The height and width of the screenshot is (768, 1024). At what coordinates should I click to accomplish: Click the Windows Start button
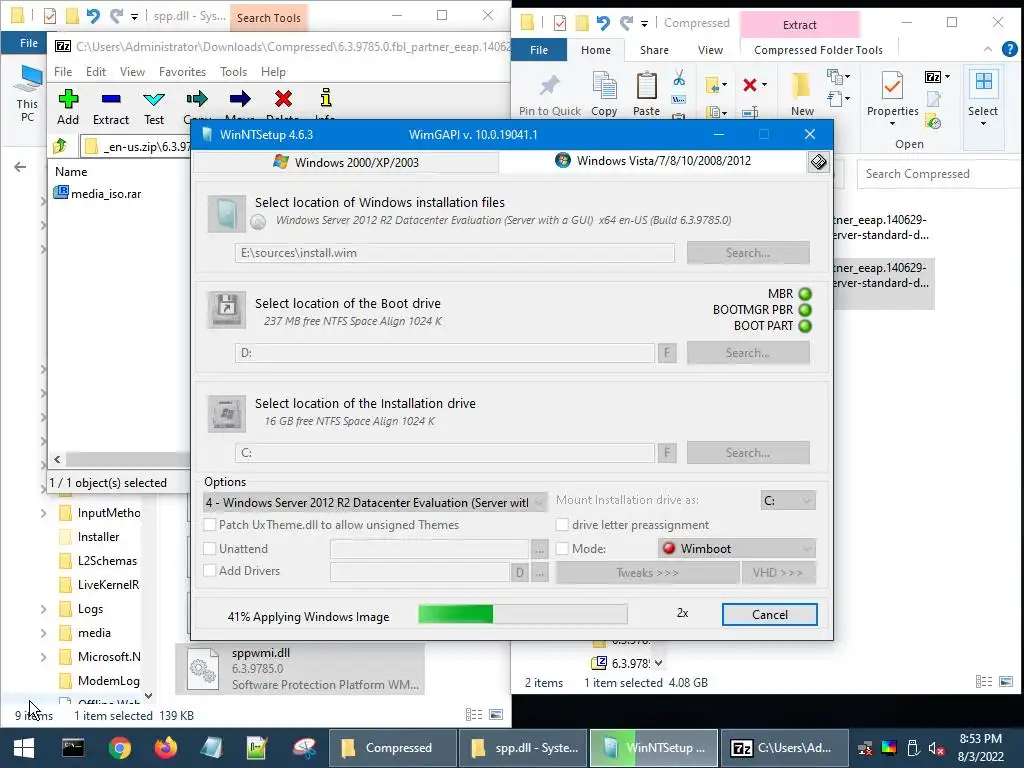[24, 748]
